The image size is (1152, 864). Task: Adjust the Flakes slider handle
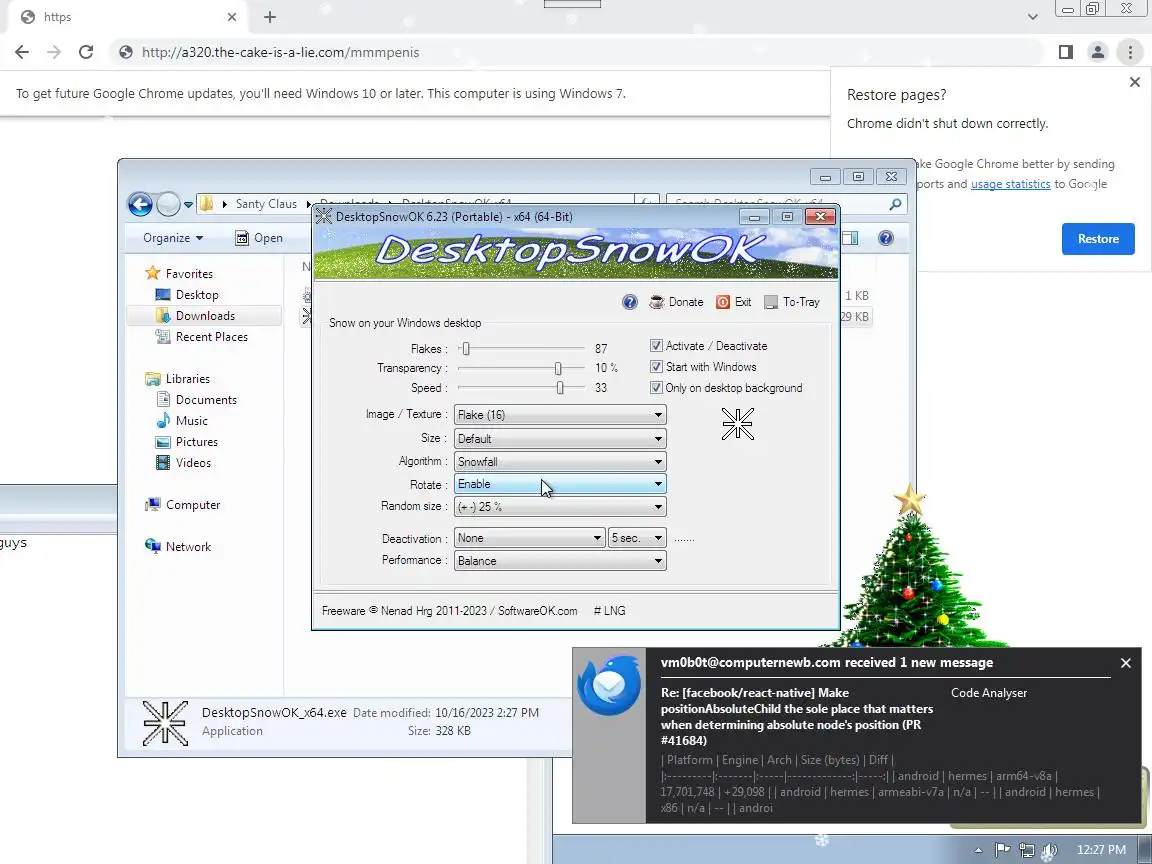(465, 348)
